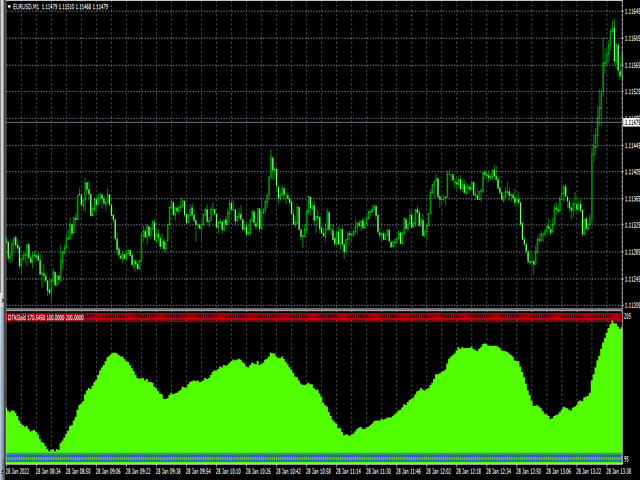Click the 28 Jan 2022 date label
The height and width of the screenshot is (480, 640).
(x=18, y=470)
